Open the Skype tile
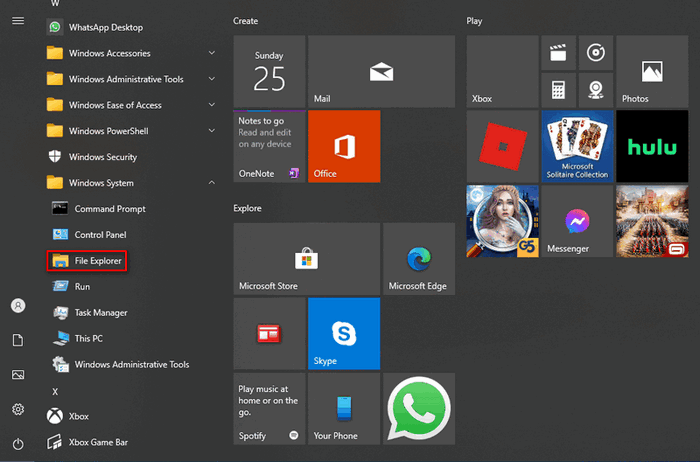 344,333
